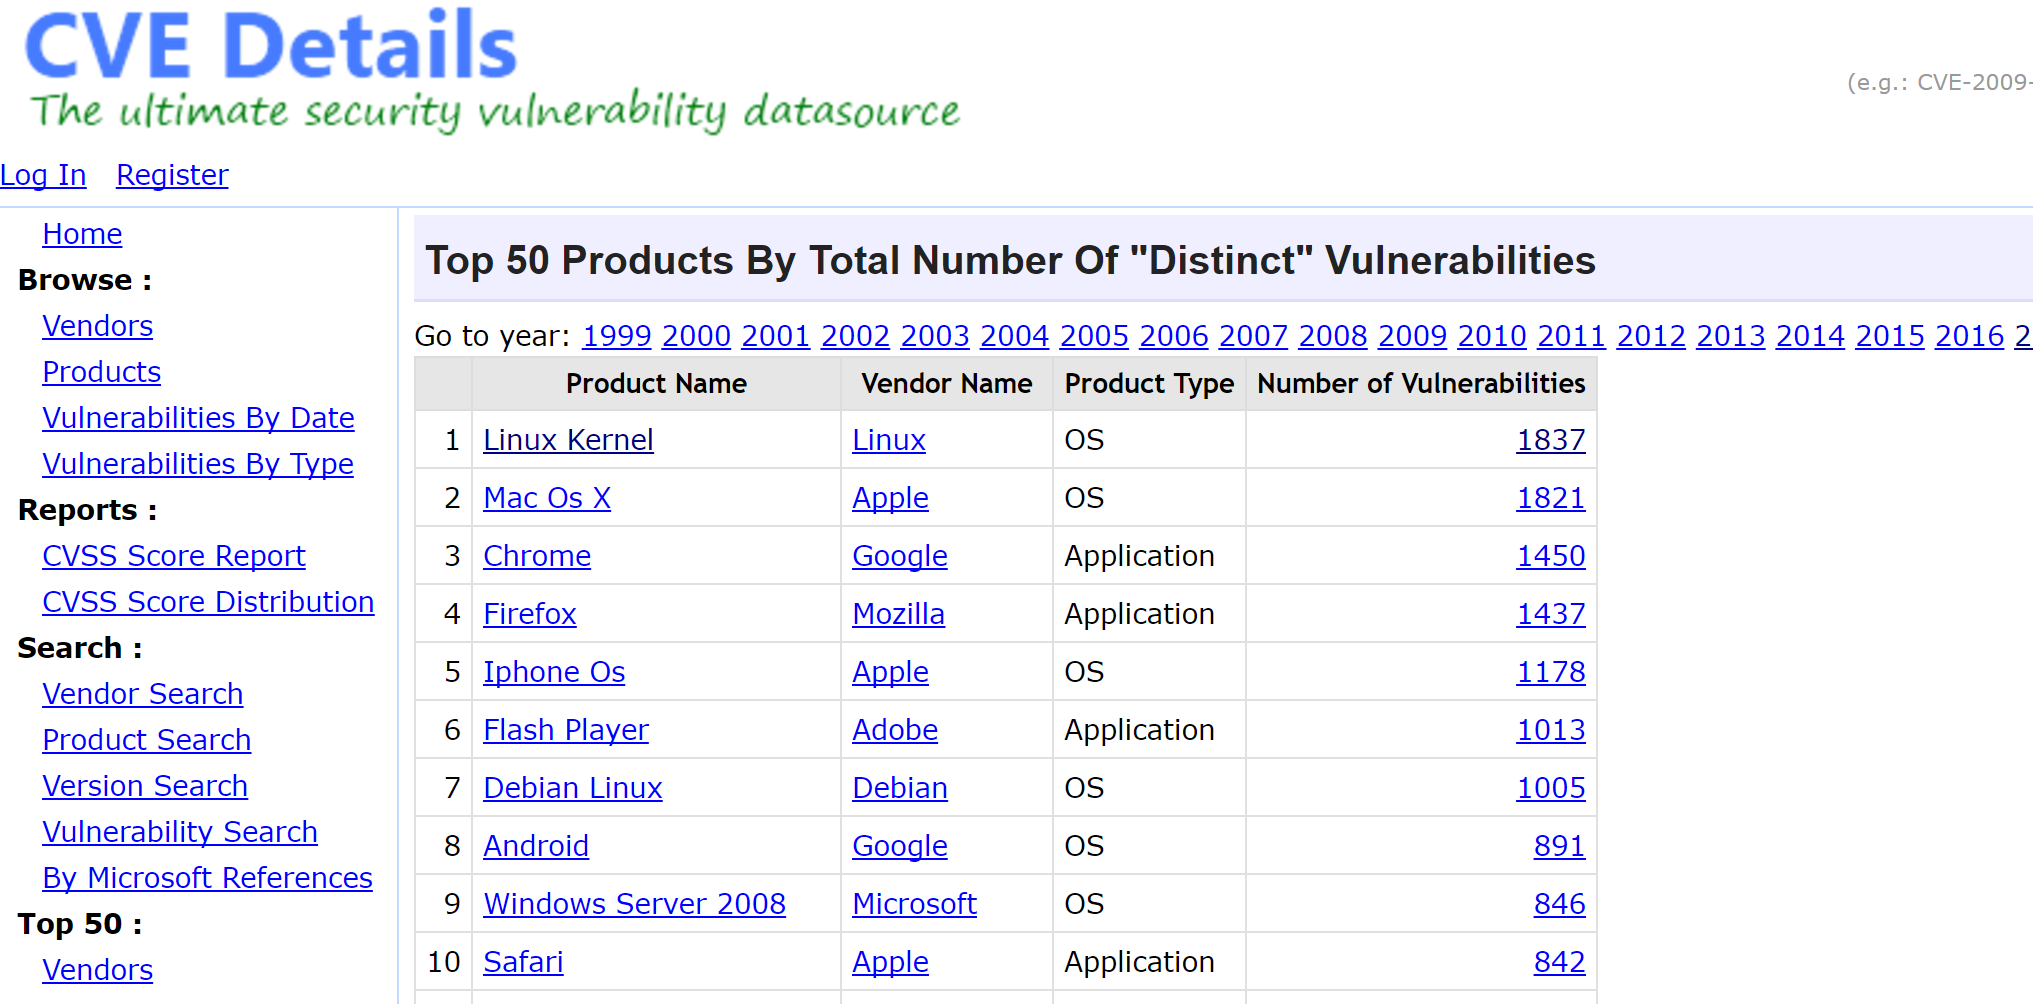The width and height of the screenshot is (2033, 1004).
Task: Open the Log In link
Action: point(43,175)
